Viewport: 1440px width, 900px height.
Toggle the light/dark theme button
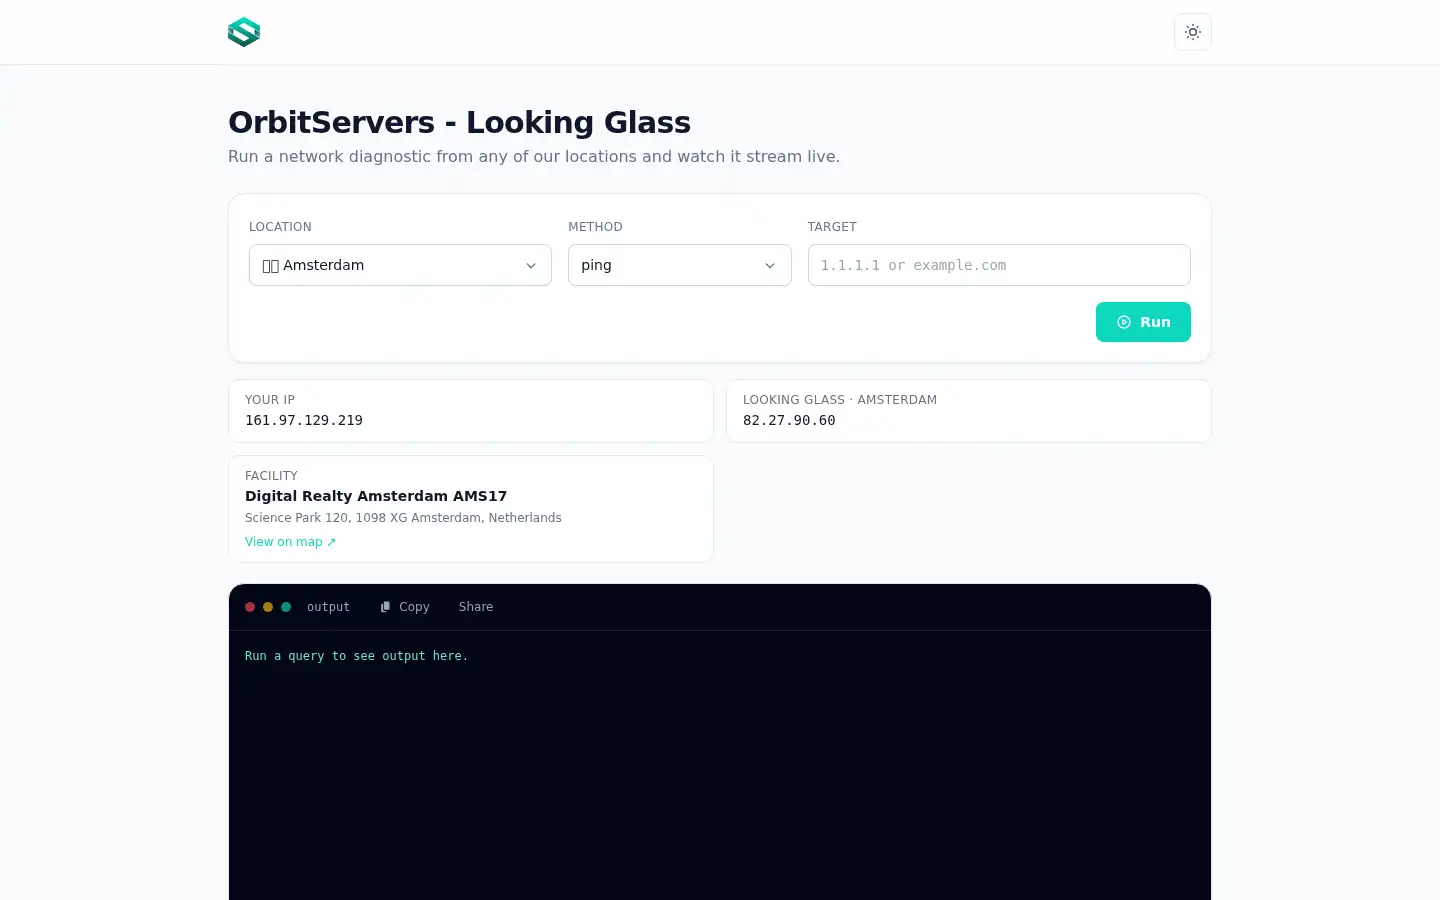1193,32
